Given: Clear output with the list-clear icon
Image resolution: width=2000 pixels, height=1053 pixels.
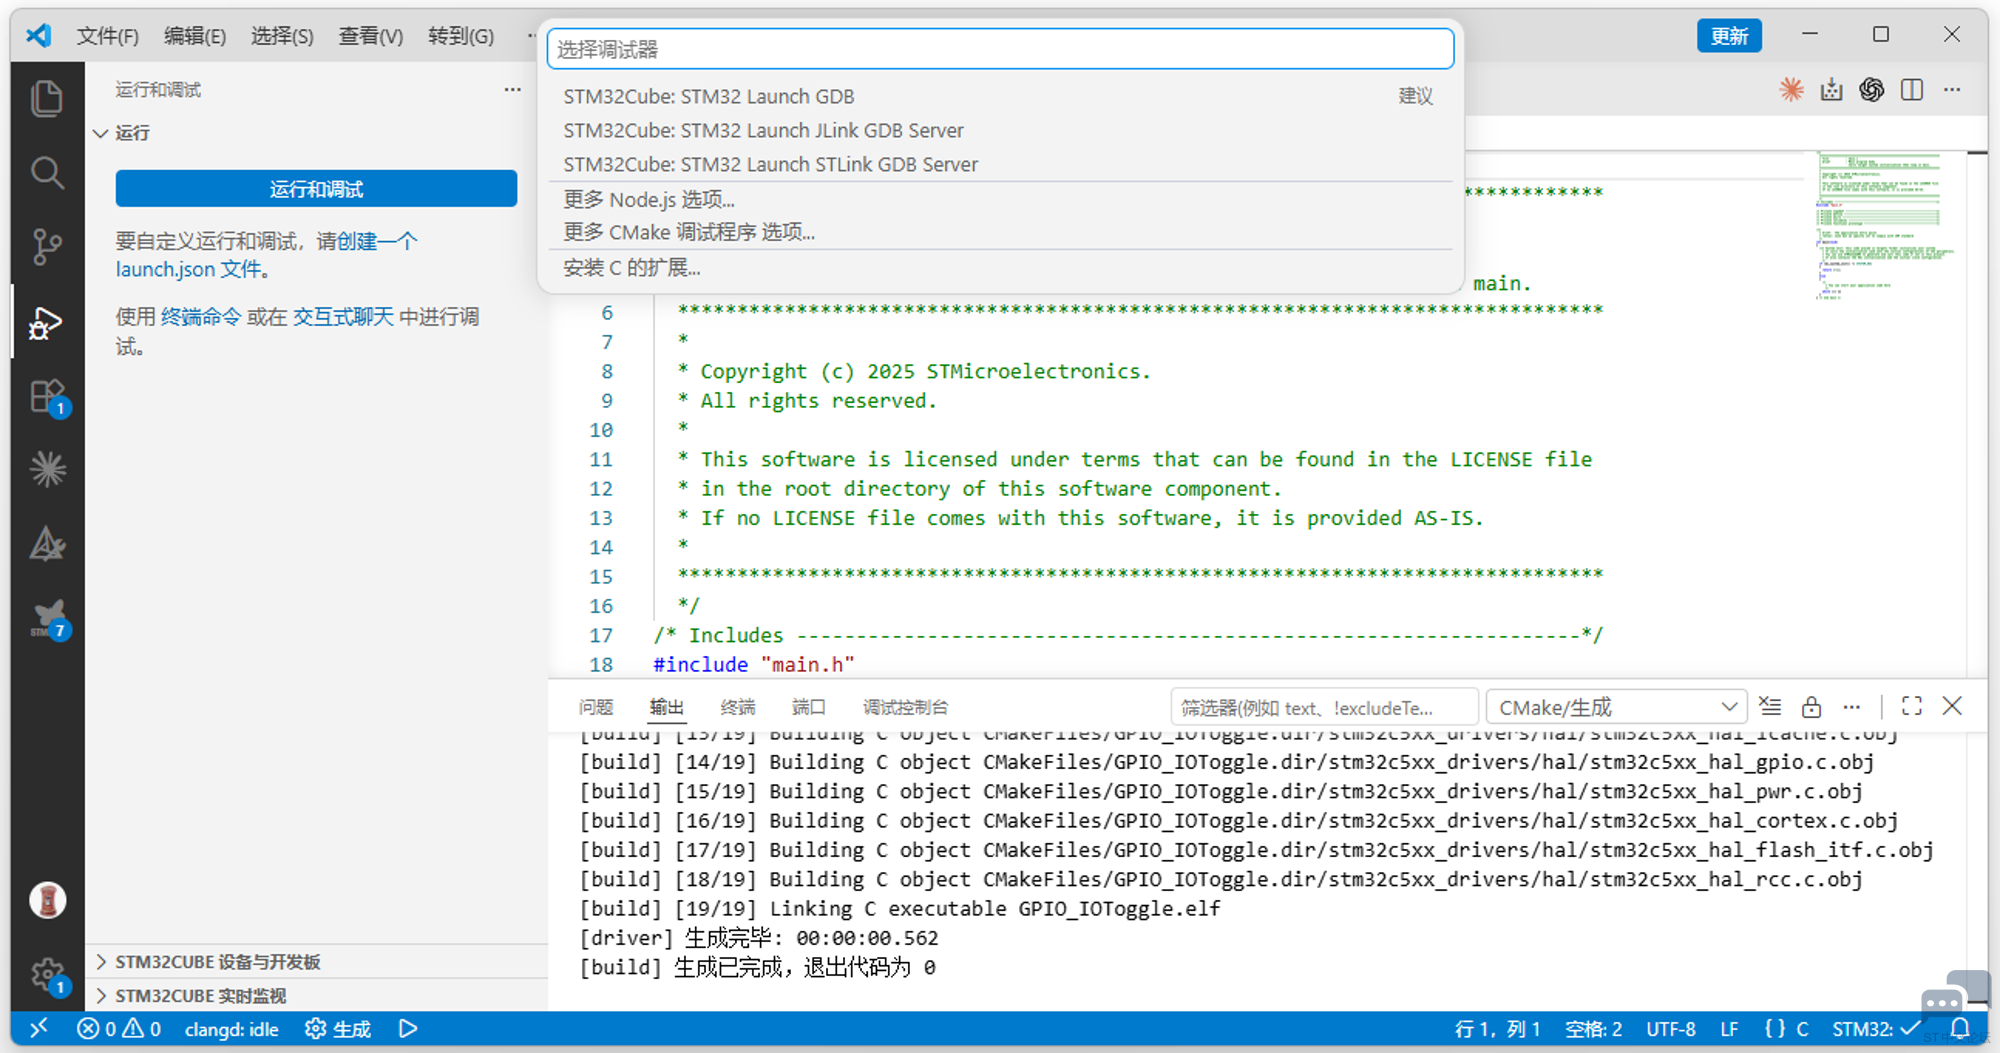Looking at the screenshot, I should (x=1769, y=707).
